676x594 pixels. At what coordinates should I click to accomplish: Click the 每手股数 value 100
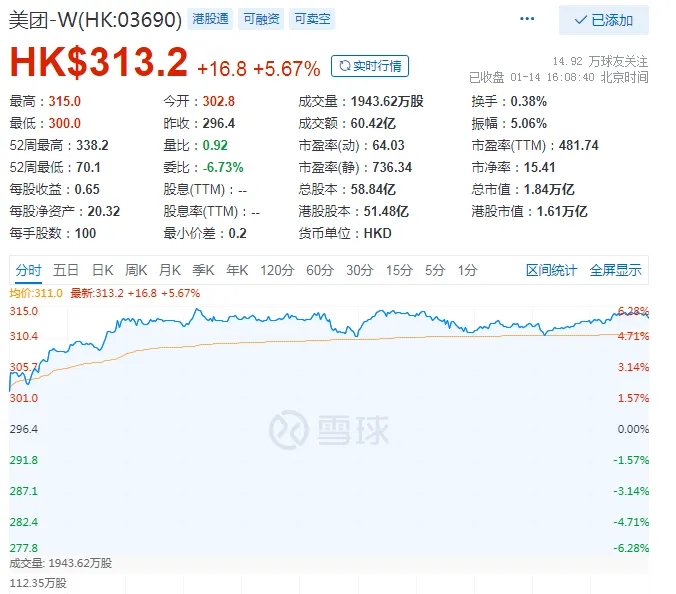(x=85, y=233)
